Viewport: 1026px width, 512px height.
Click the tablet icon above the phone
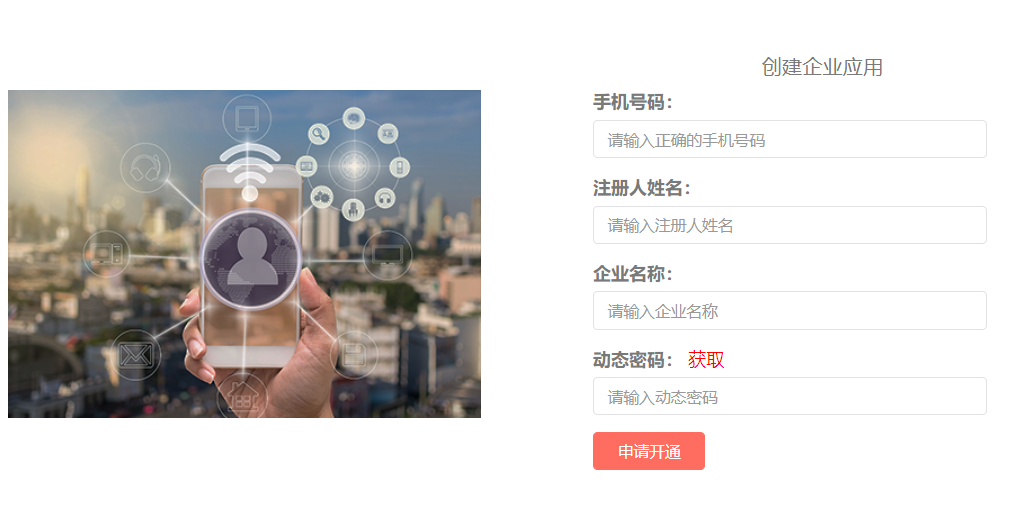pyautogui.click(x=247, y=120)
